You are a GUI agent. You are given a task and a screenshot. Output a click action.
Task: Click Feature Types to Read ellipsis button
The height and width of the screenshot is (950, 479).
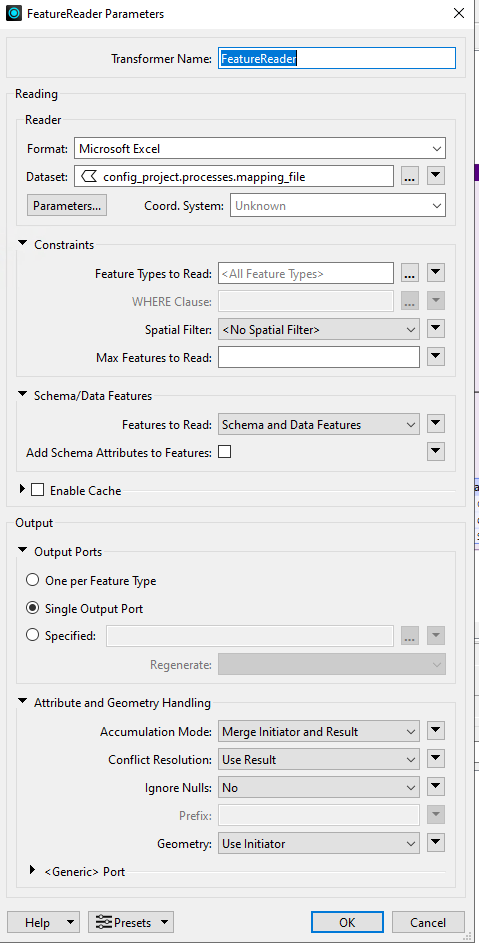click(410, 273)
